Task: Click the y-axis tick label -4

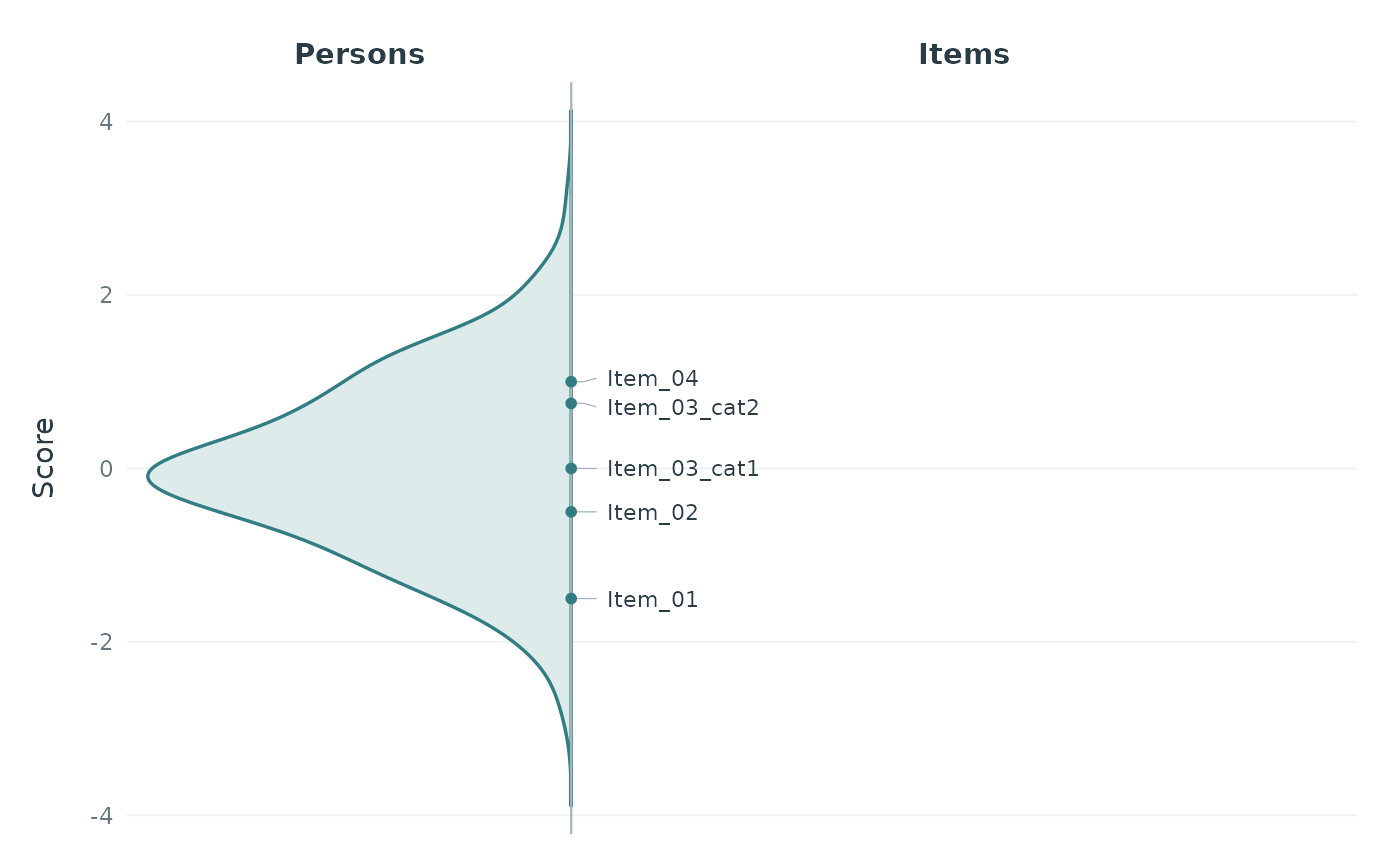Action: (101, 815)
